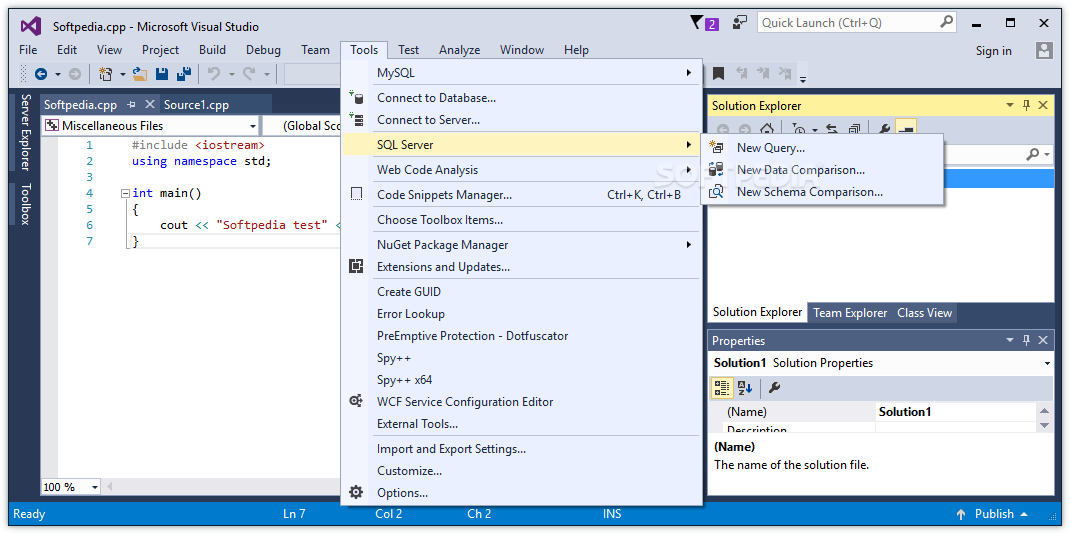Open the Solution Explorer window options dropdown
Screen dimensions: 1070x534
pos(1010,105)
